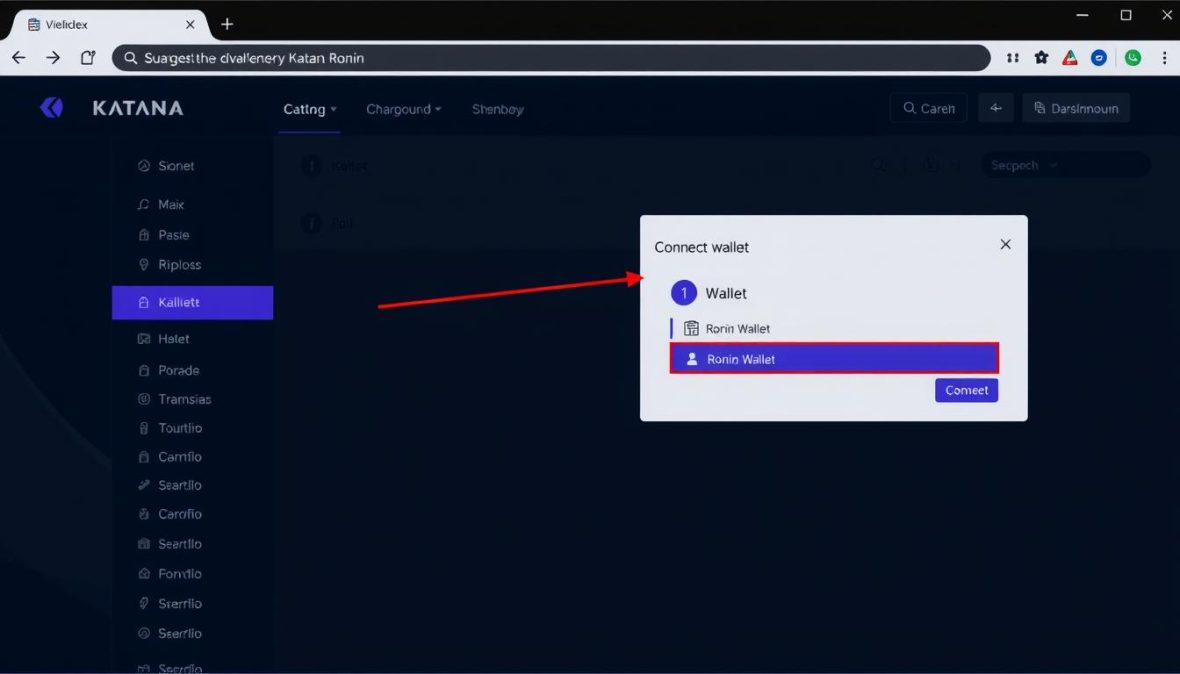
Task: Click the tab-groups icon in browser toolbar
Action: click(1013, 58)
